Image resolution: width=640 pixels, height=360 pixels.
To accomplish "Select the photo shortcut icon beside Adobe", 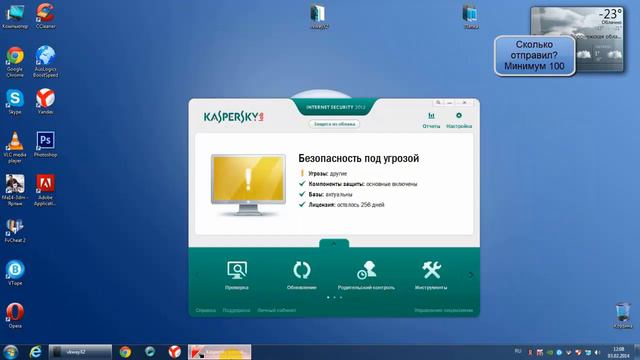I will click(15, 190).
